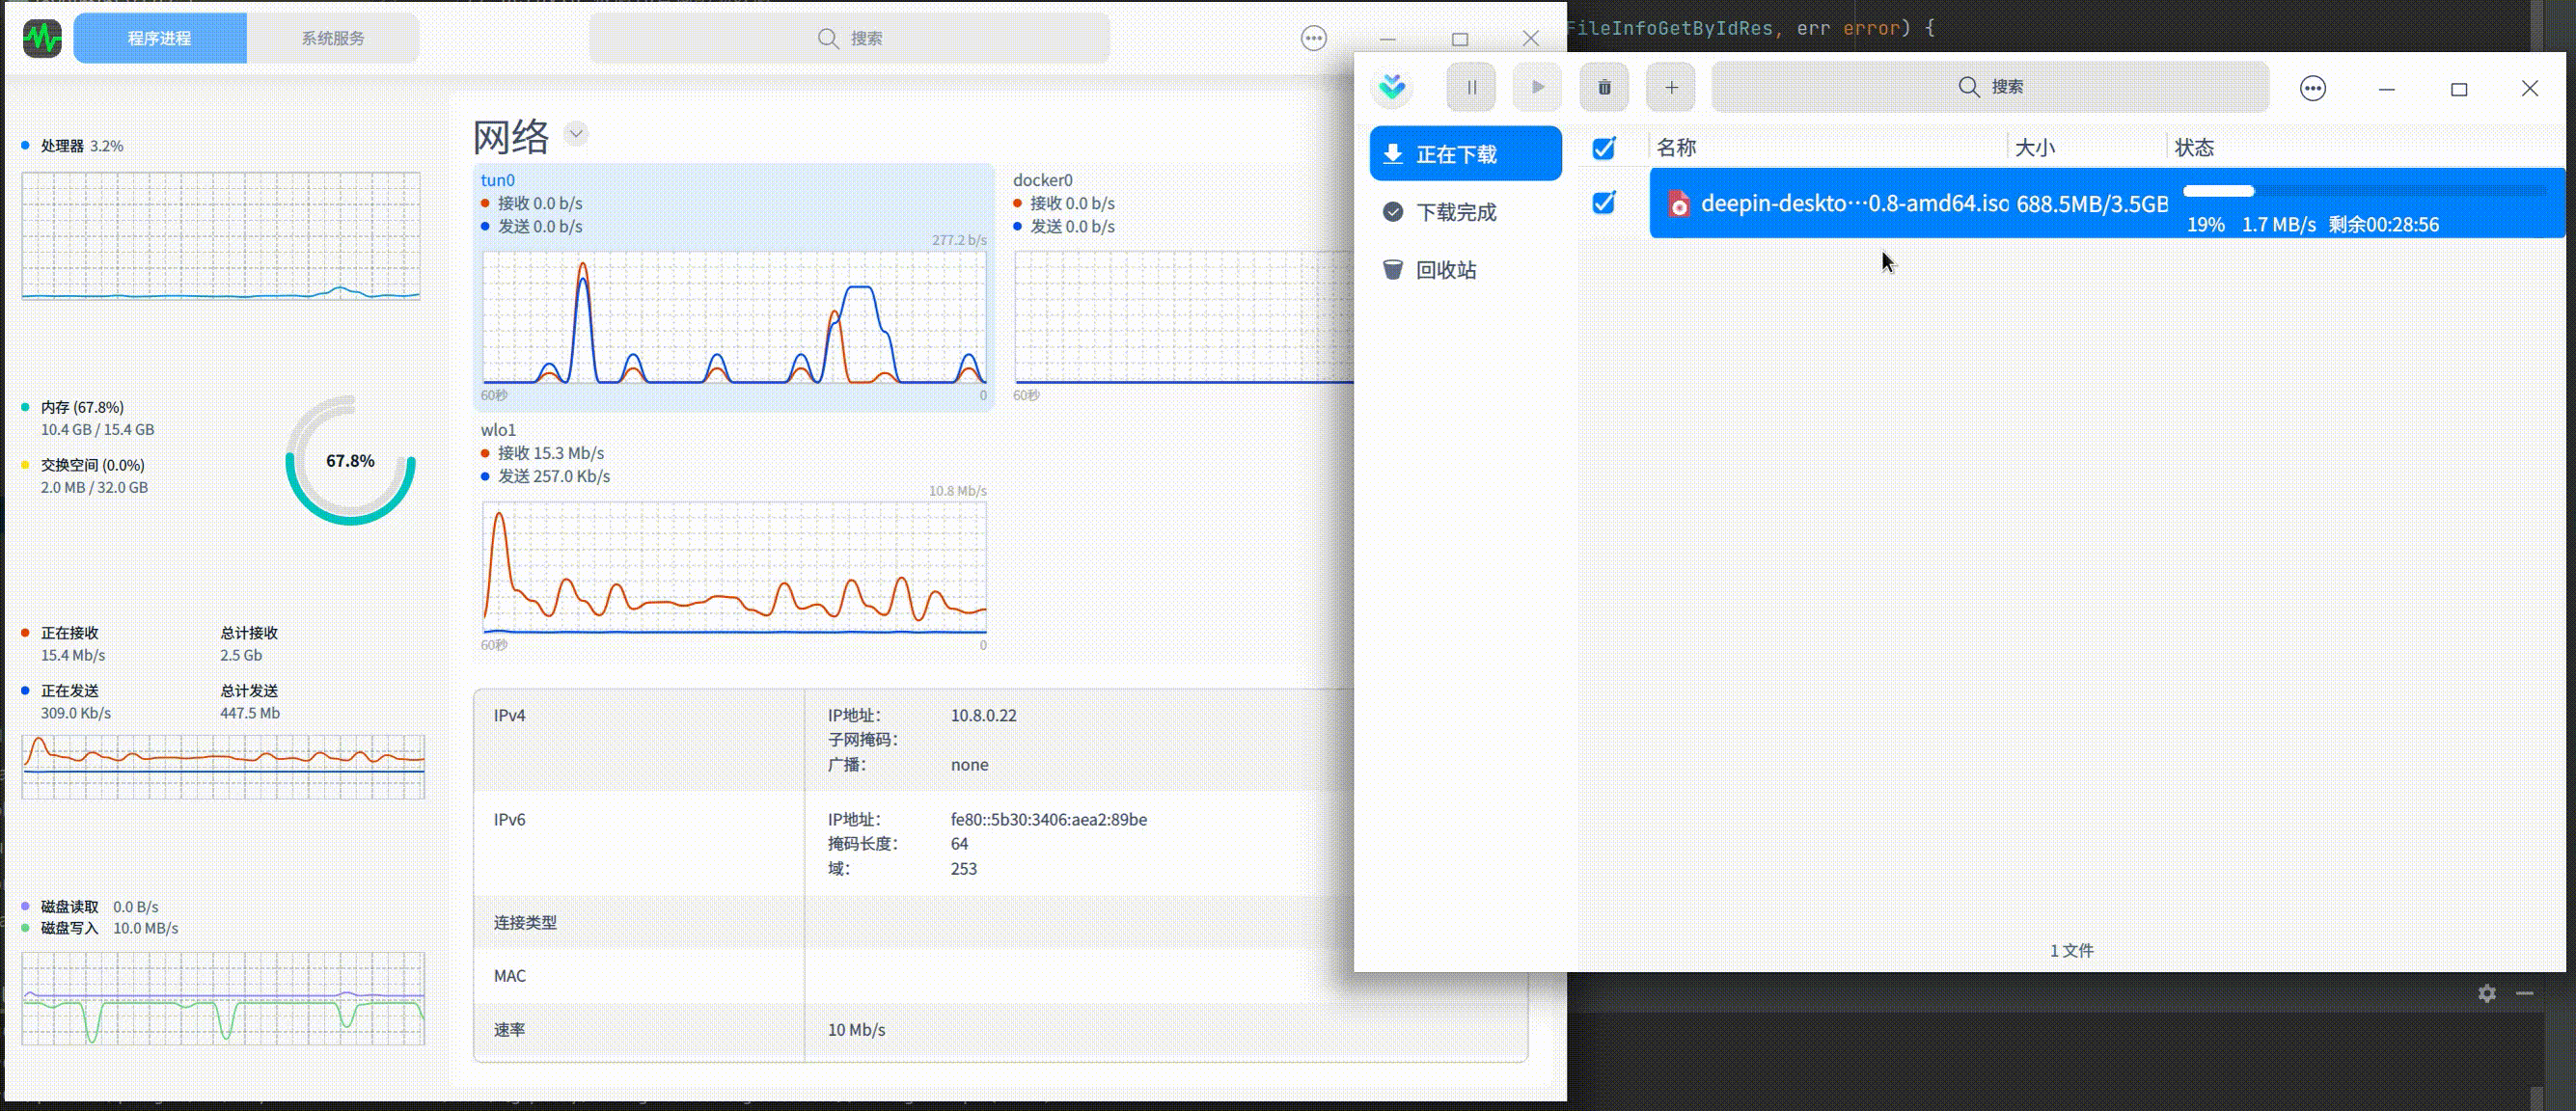Select the 正在下载 sidebar item
This screenshot has height=1111, width=2576.
pos(1465,154)
